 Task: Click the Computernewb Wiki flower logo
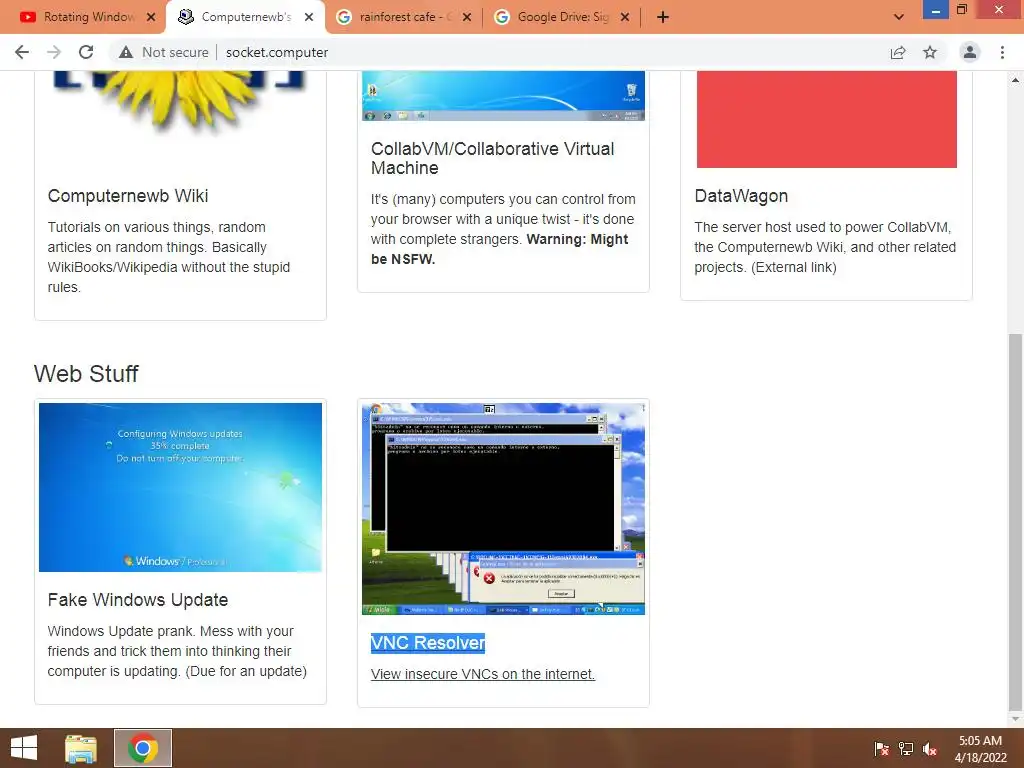tap(180, 101)
